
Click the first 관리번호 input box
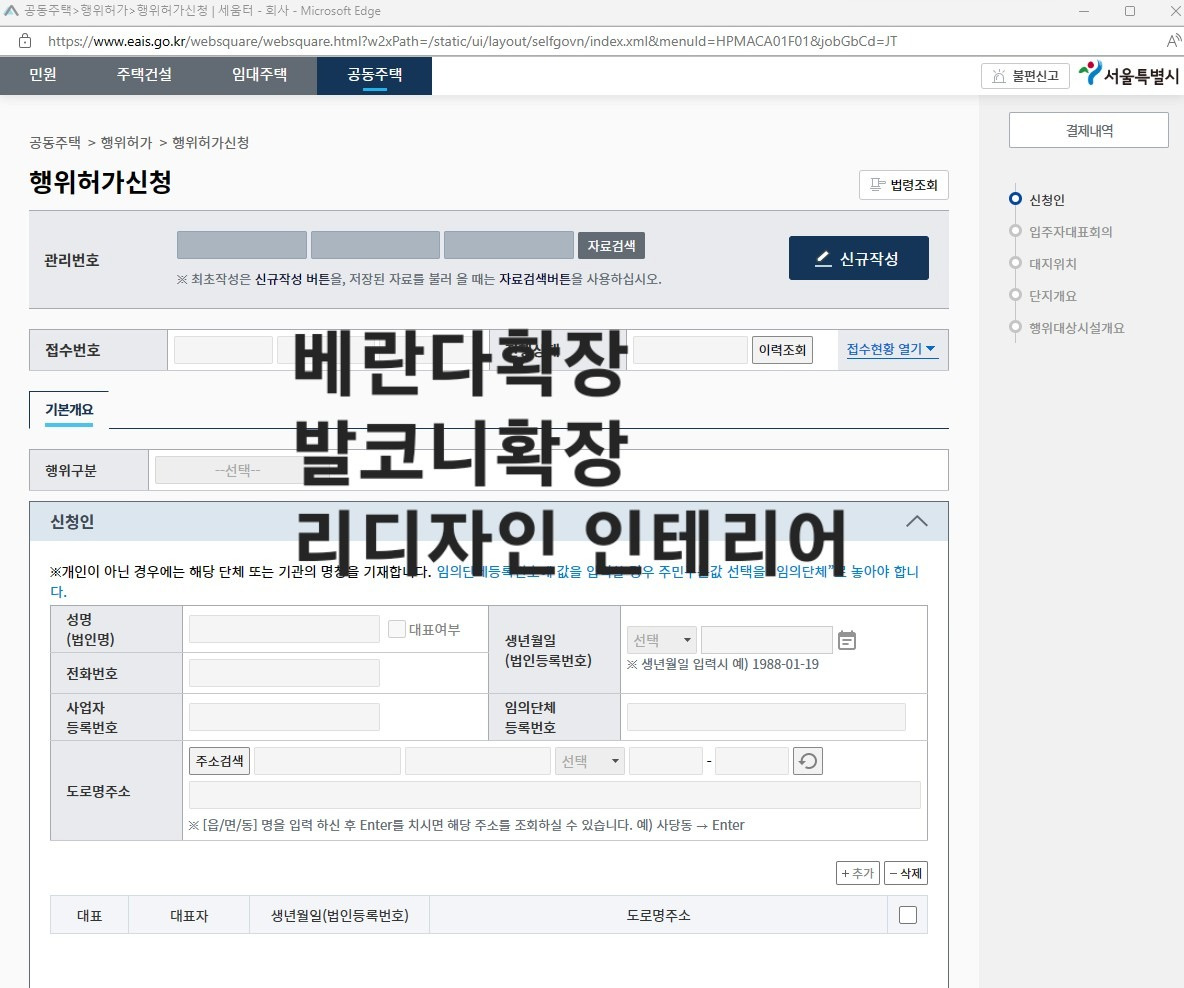(242, 245)
